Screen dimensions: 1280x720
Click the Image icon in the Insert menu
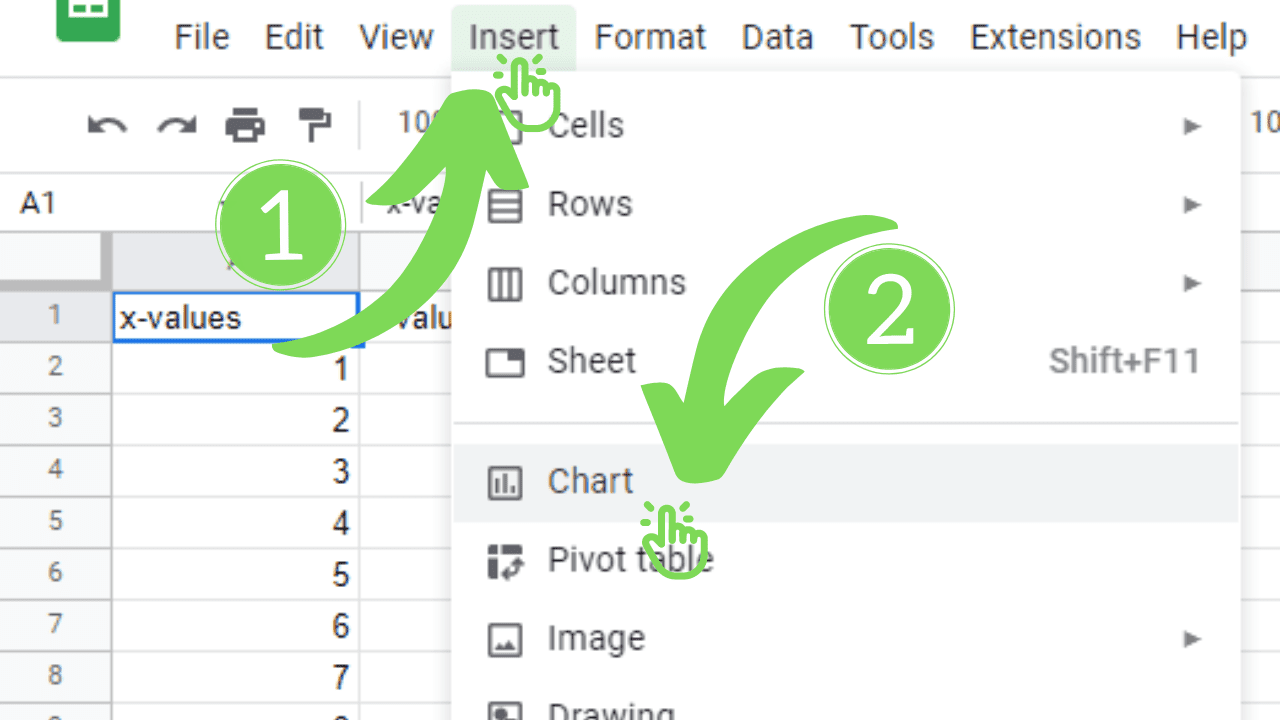click(x=505, y=638)
